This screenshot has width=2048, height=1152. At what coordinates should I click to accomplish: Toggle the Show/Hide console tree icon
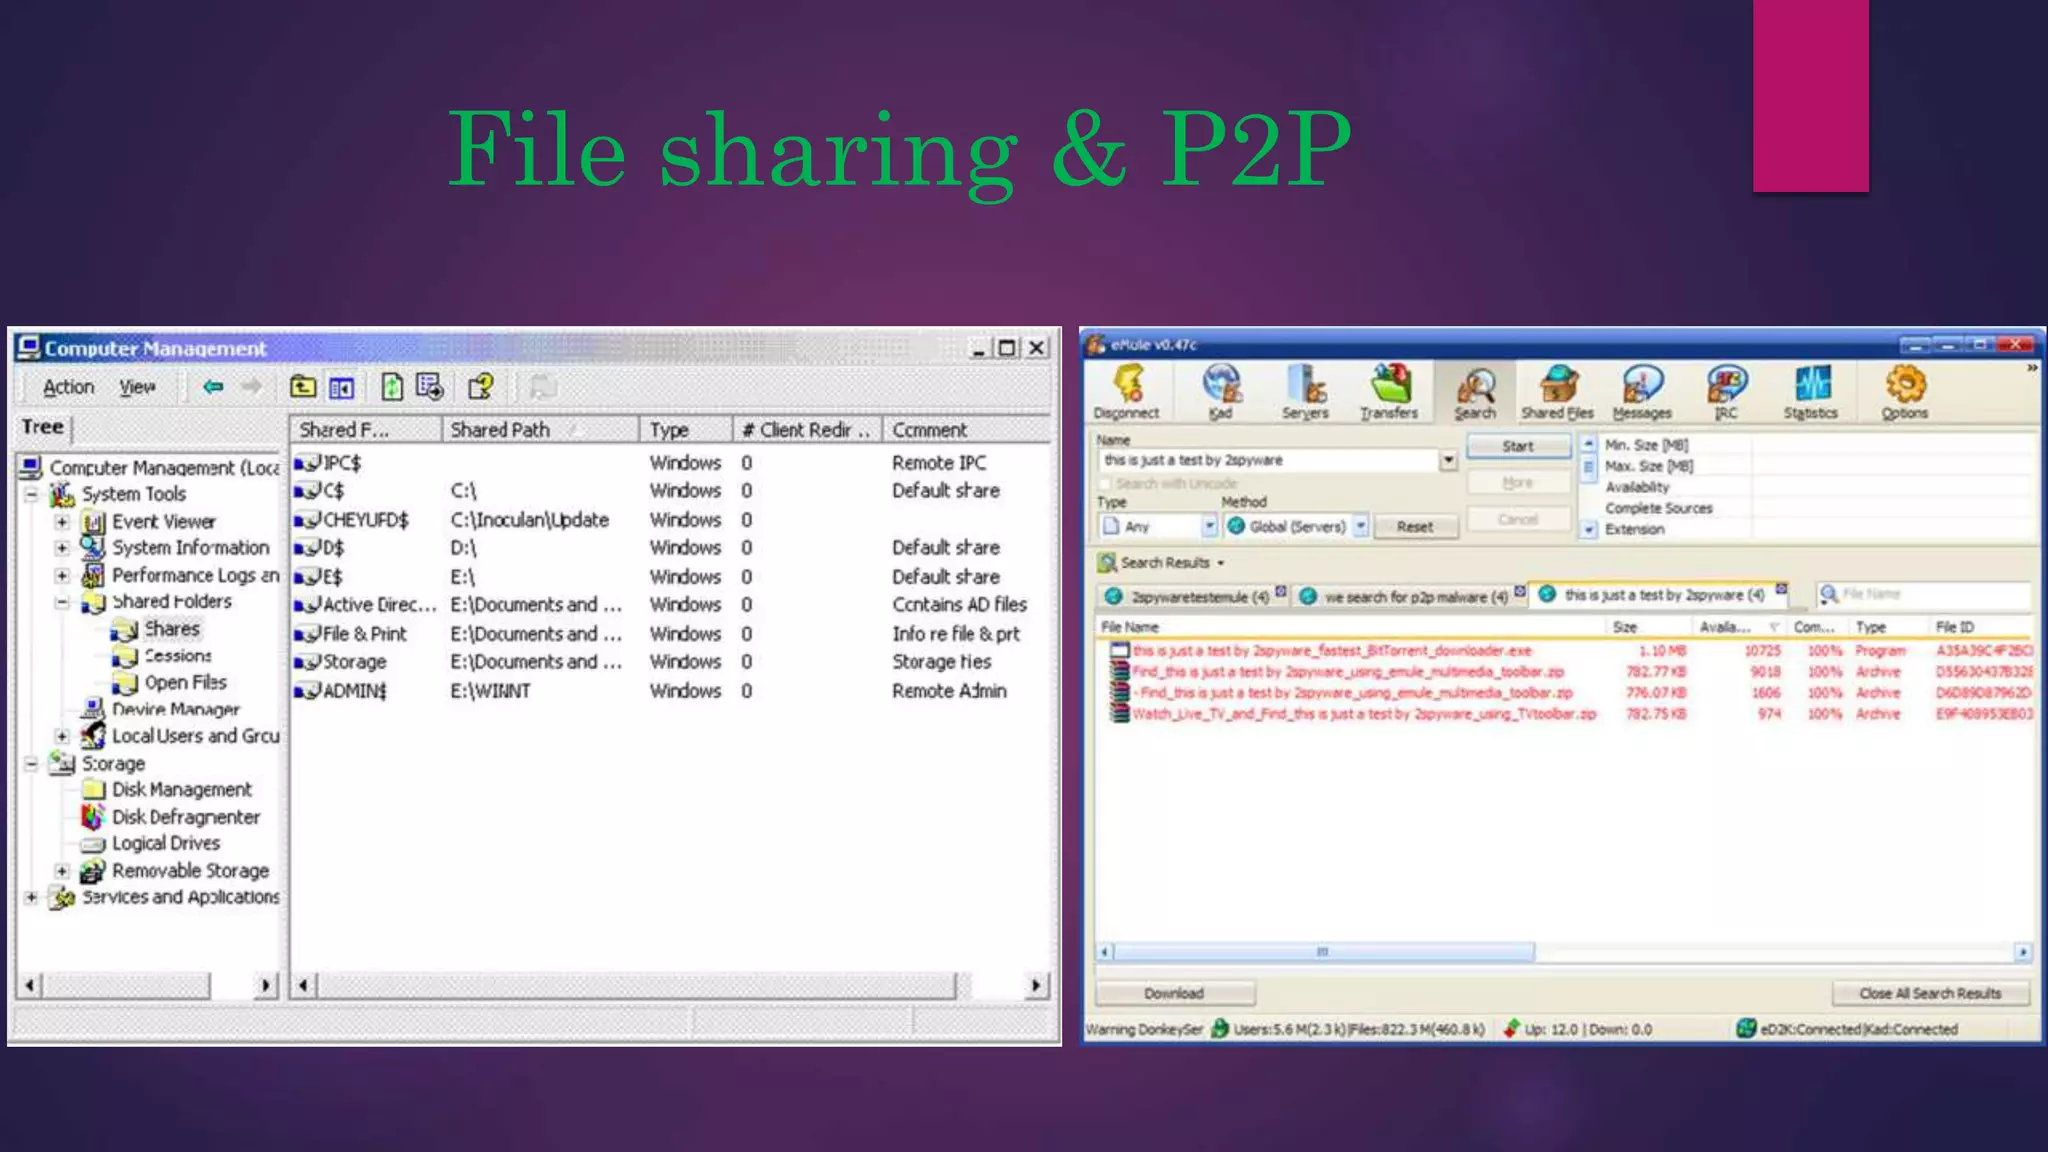tap(342, 387)
